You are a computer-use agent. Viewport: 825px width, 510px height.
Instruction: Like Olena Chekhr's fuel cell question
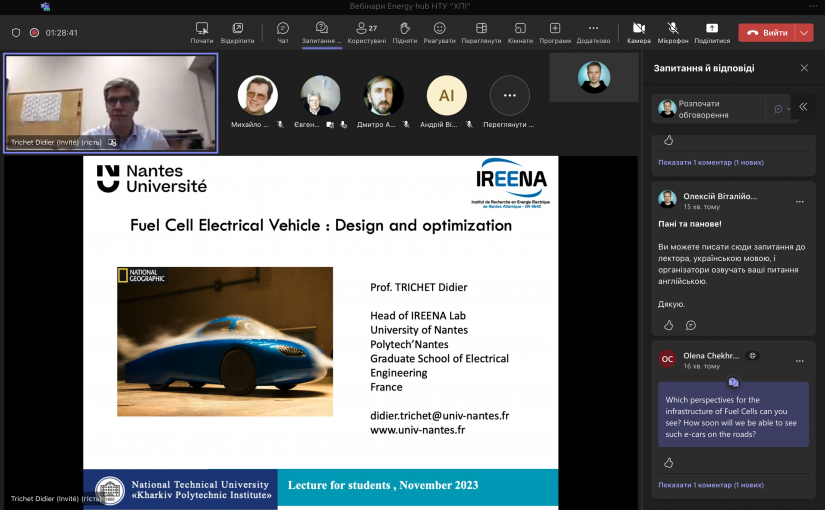point(668,463)
